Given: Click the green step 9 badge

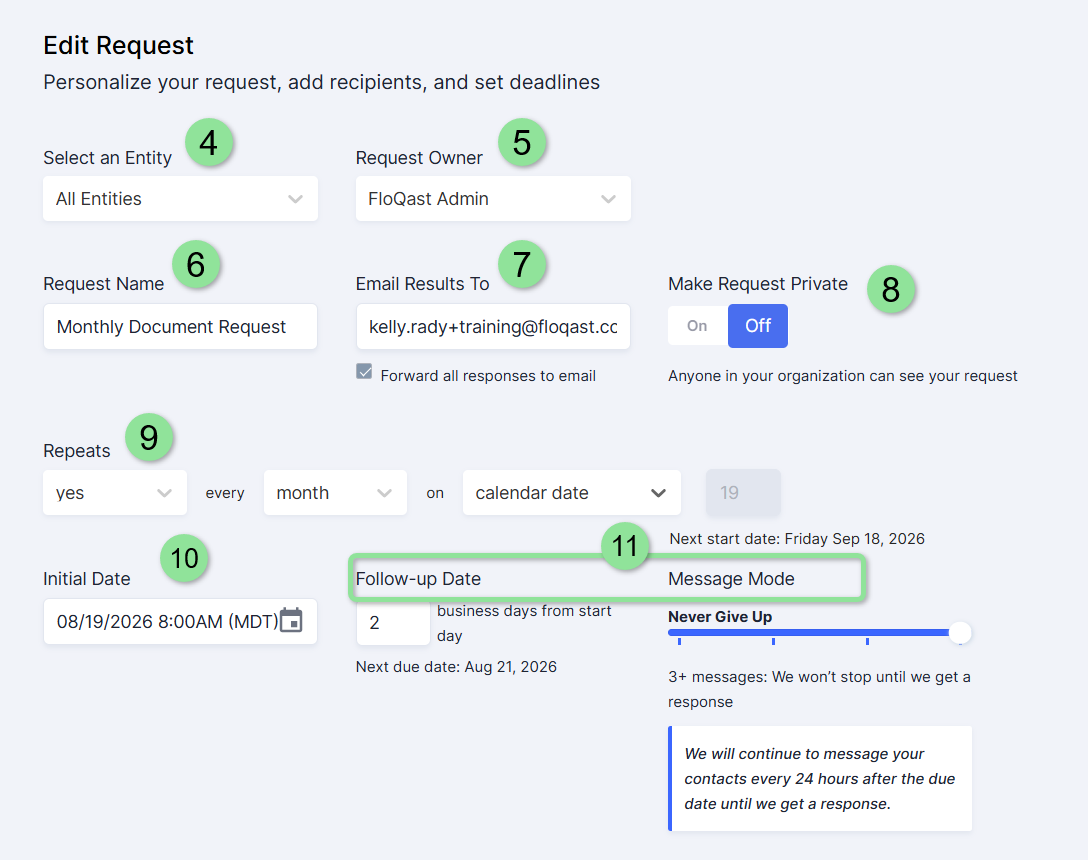Looking at the screenshot, I should (x=149, y=437).
